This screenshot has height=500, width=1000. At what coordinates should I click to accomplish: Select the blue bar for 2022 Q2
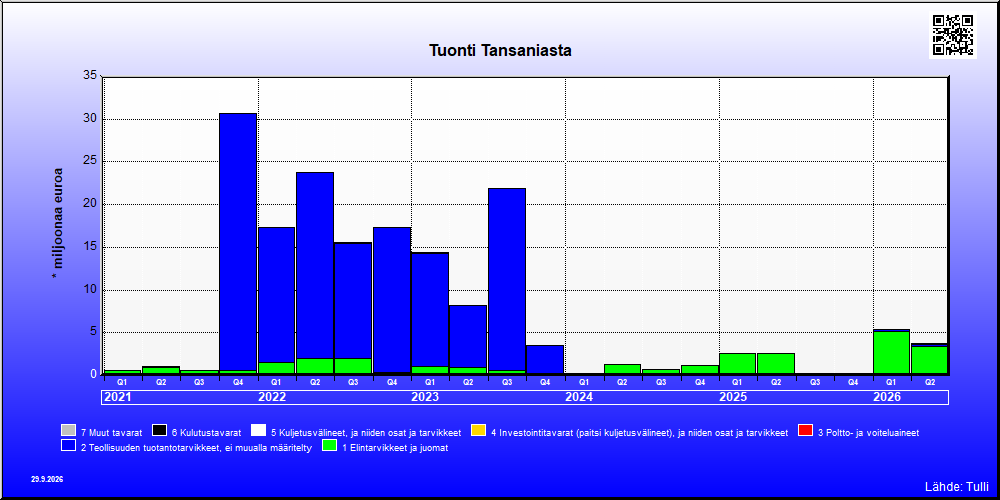(315, 265)
